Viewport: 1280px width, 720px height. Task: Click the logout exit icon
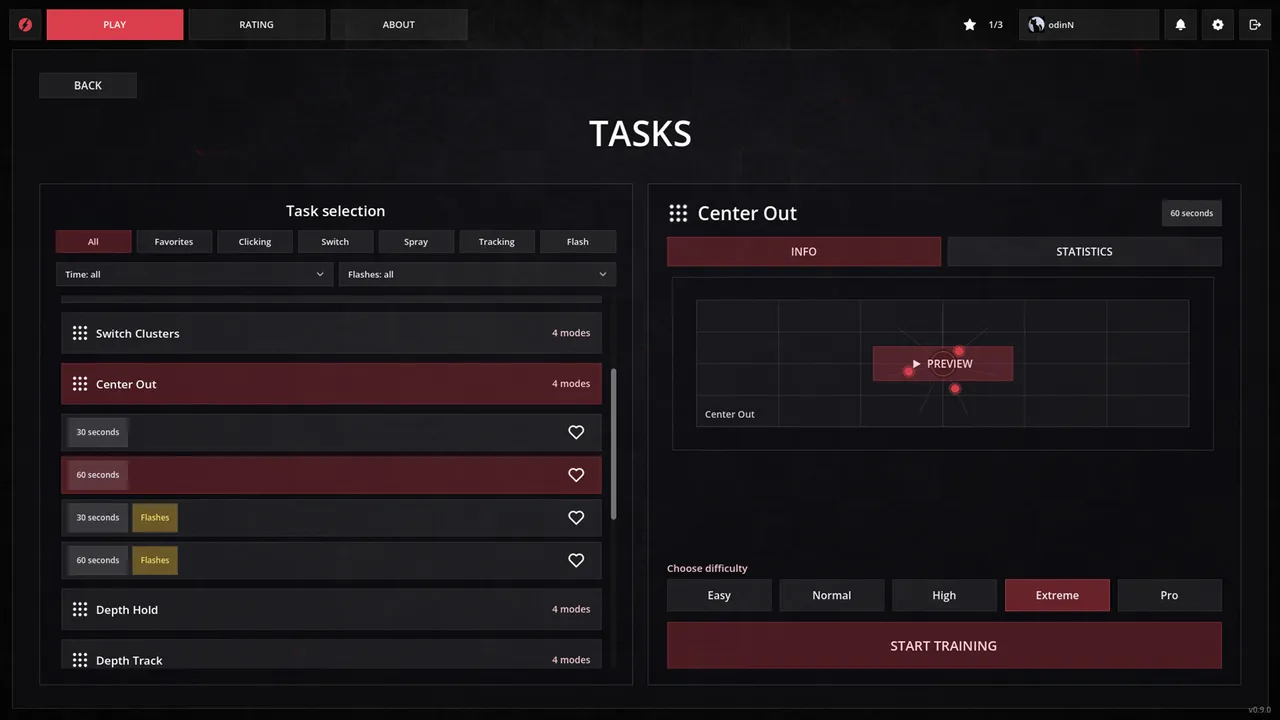coord(1255,25)
